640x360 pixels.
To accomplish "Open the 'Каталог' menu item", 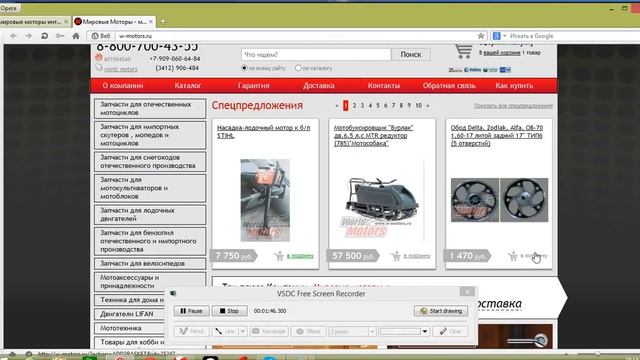I will pyautogui.click(x=188, y=86).
